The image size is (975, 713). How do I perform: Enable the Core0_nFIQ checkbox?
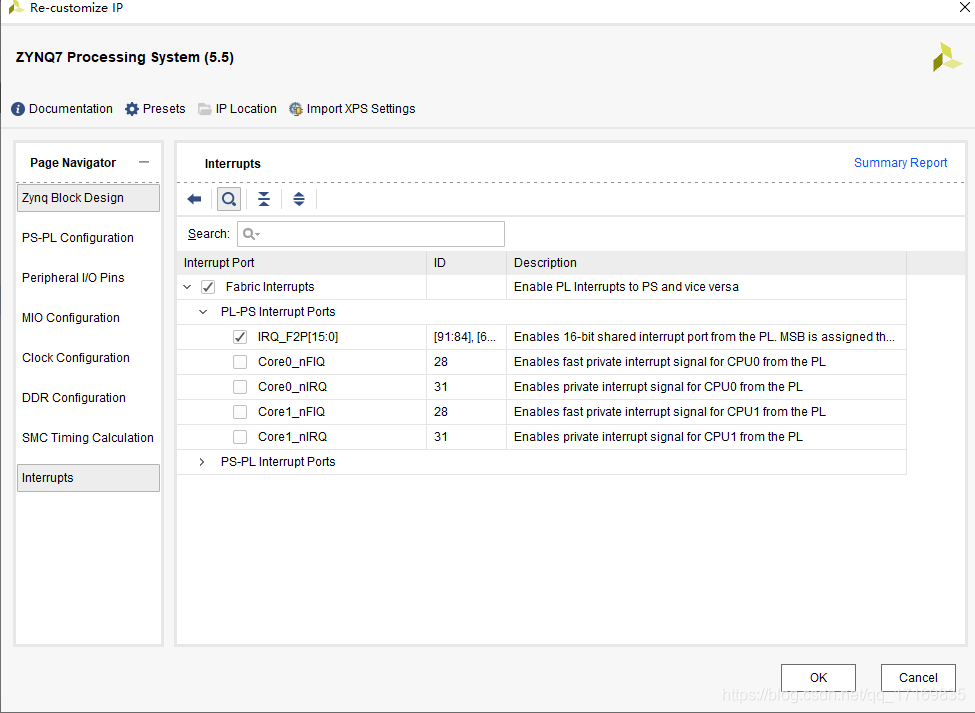[x=240, y=362]
